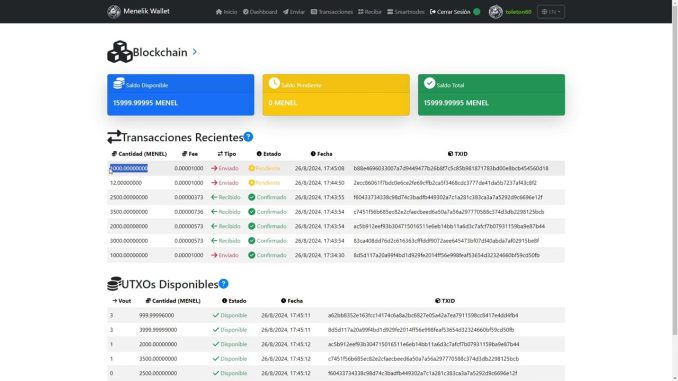Screen dimensions: 678x381
Task: Click the Cantidad (MENEL) header in transactions table
Action: pos(139,154)
